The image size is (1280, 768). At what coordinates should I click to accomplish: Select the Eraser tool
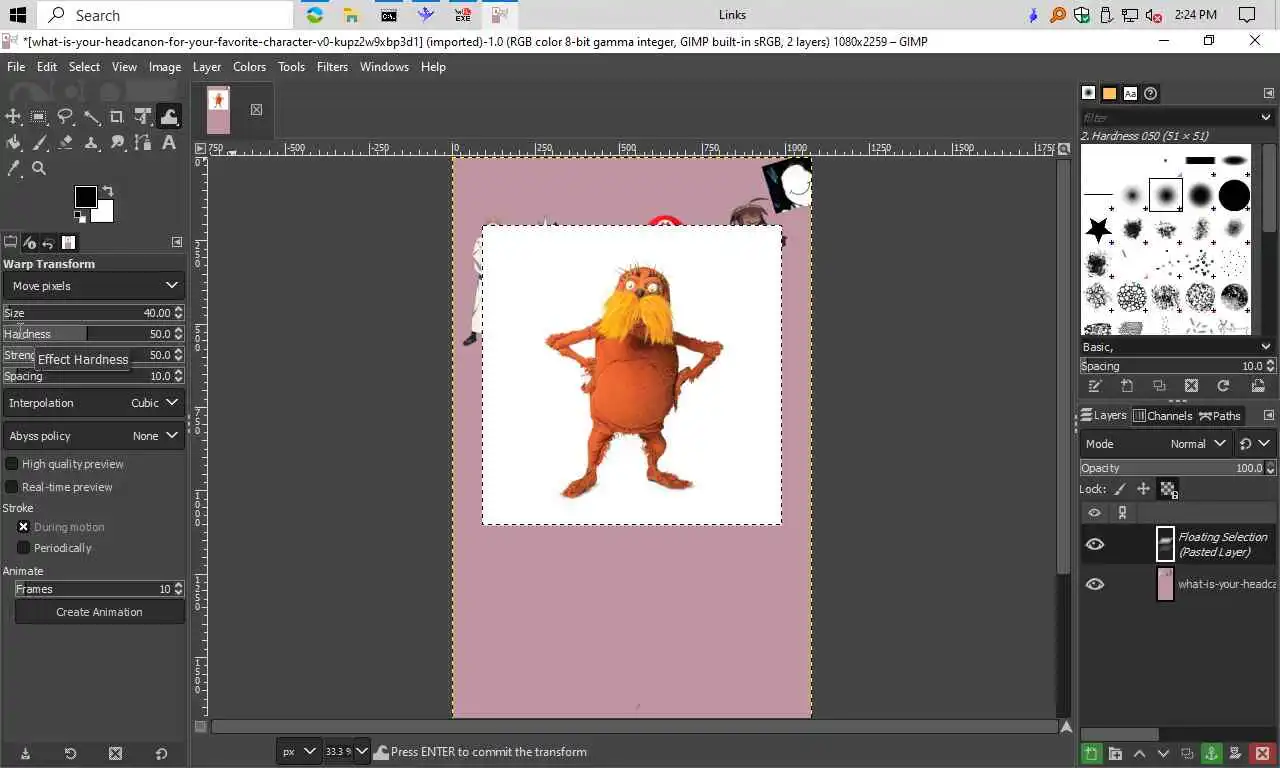tap(65, 143)
